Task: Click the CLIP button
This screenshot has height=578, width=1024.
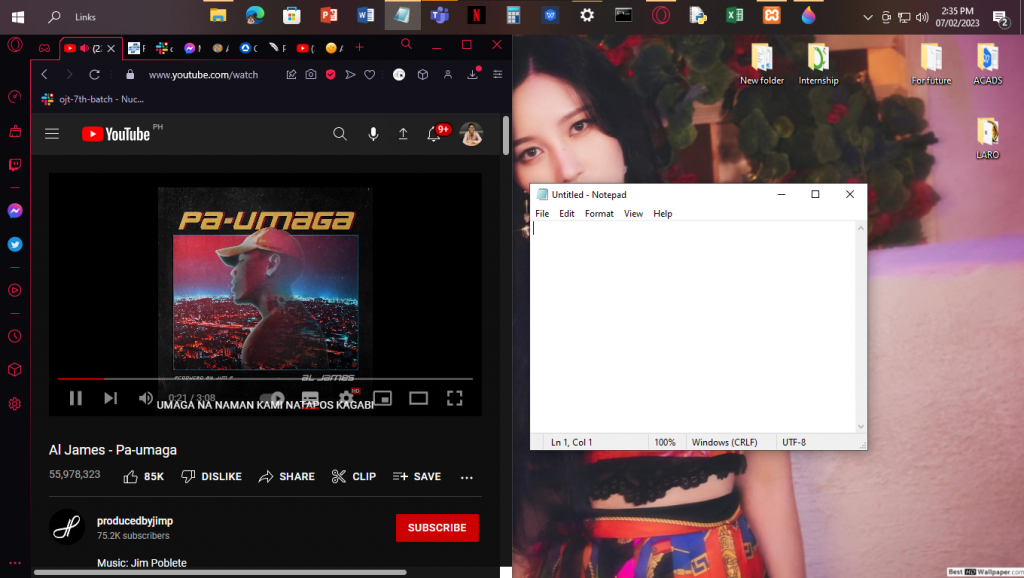Action: pyautogui.click(x=353, y=477)
